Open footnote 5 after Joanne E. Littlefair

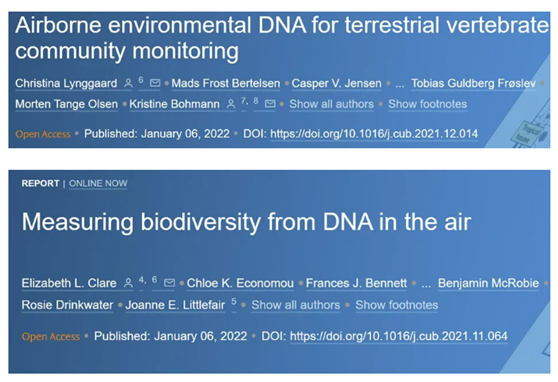click(x=234, y=302)
